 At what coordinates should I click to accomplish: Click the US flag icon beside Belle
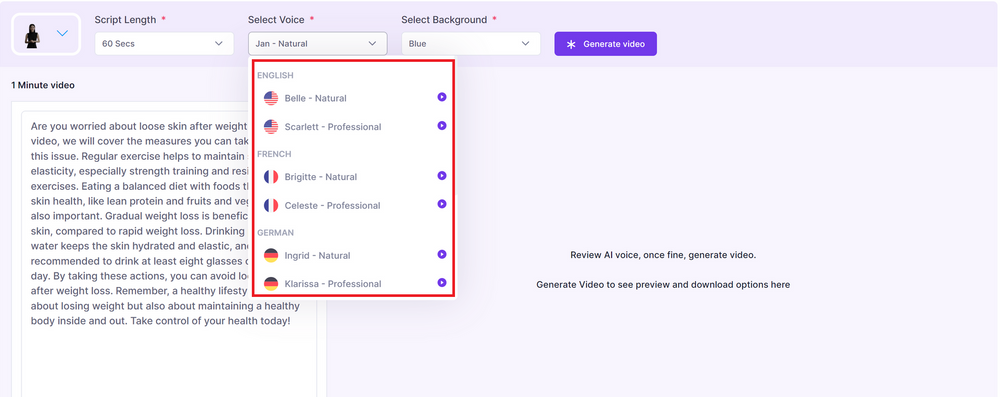coord(271,98)
